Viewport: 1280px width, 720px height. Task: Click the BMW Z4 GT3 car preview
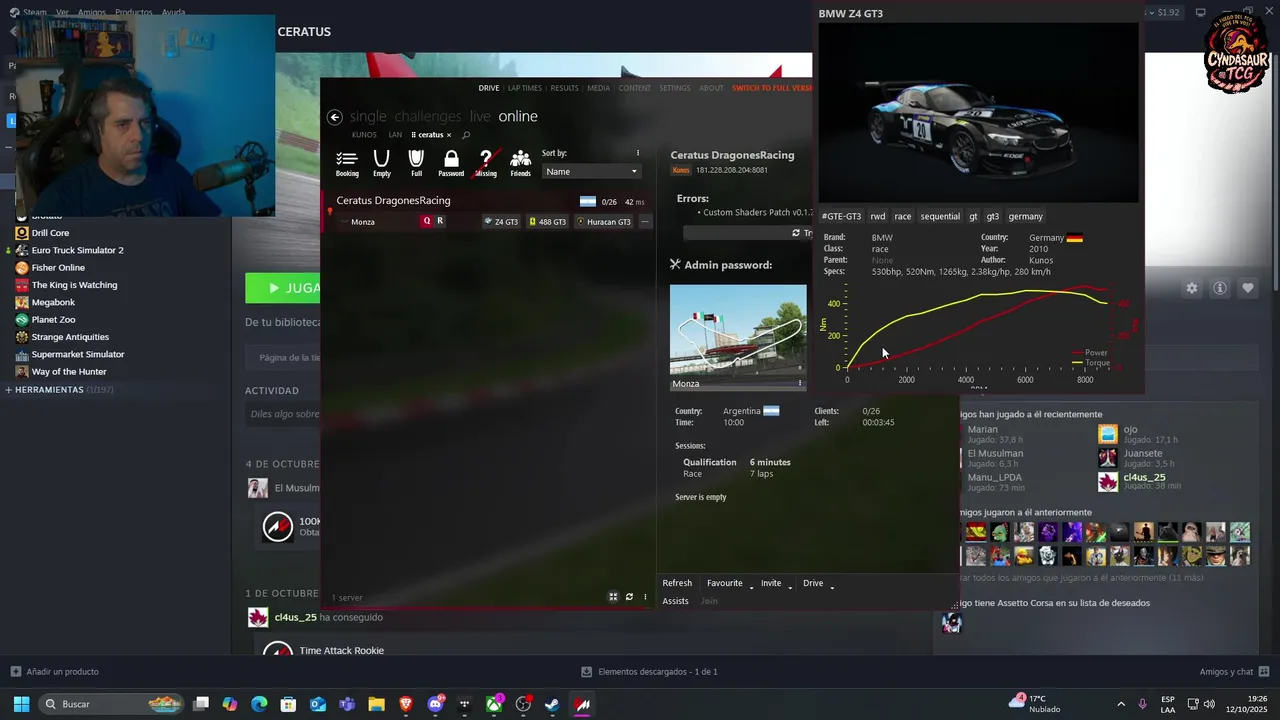click(x=978, y=113)
